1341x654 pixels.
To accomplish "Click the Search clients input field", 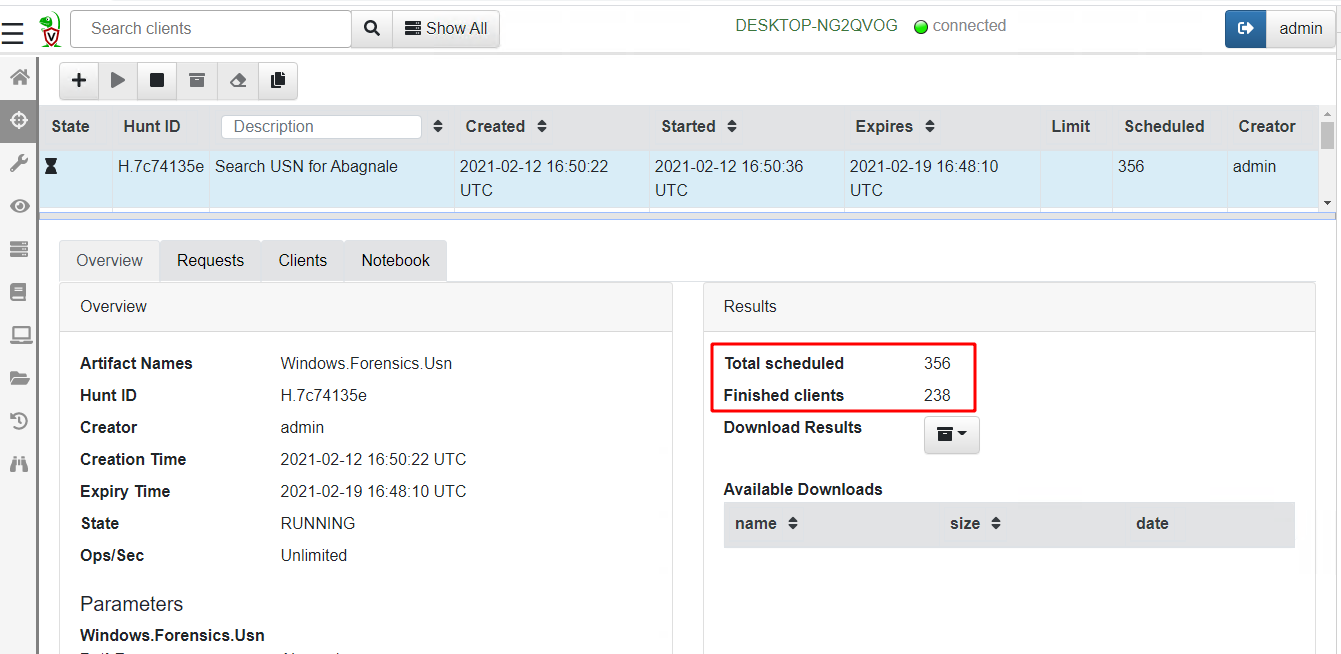I will coord(211,29).
